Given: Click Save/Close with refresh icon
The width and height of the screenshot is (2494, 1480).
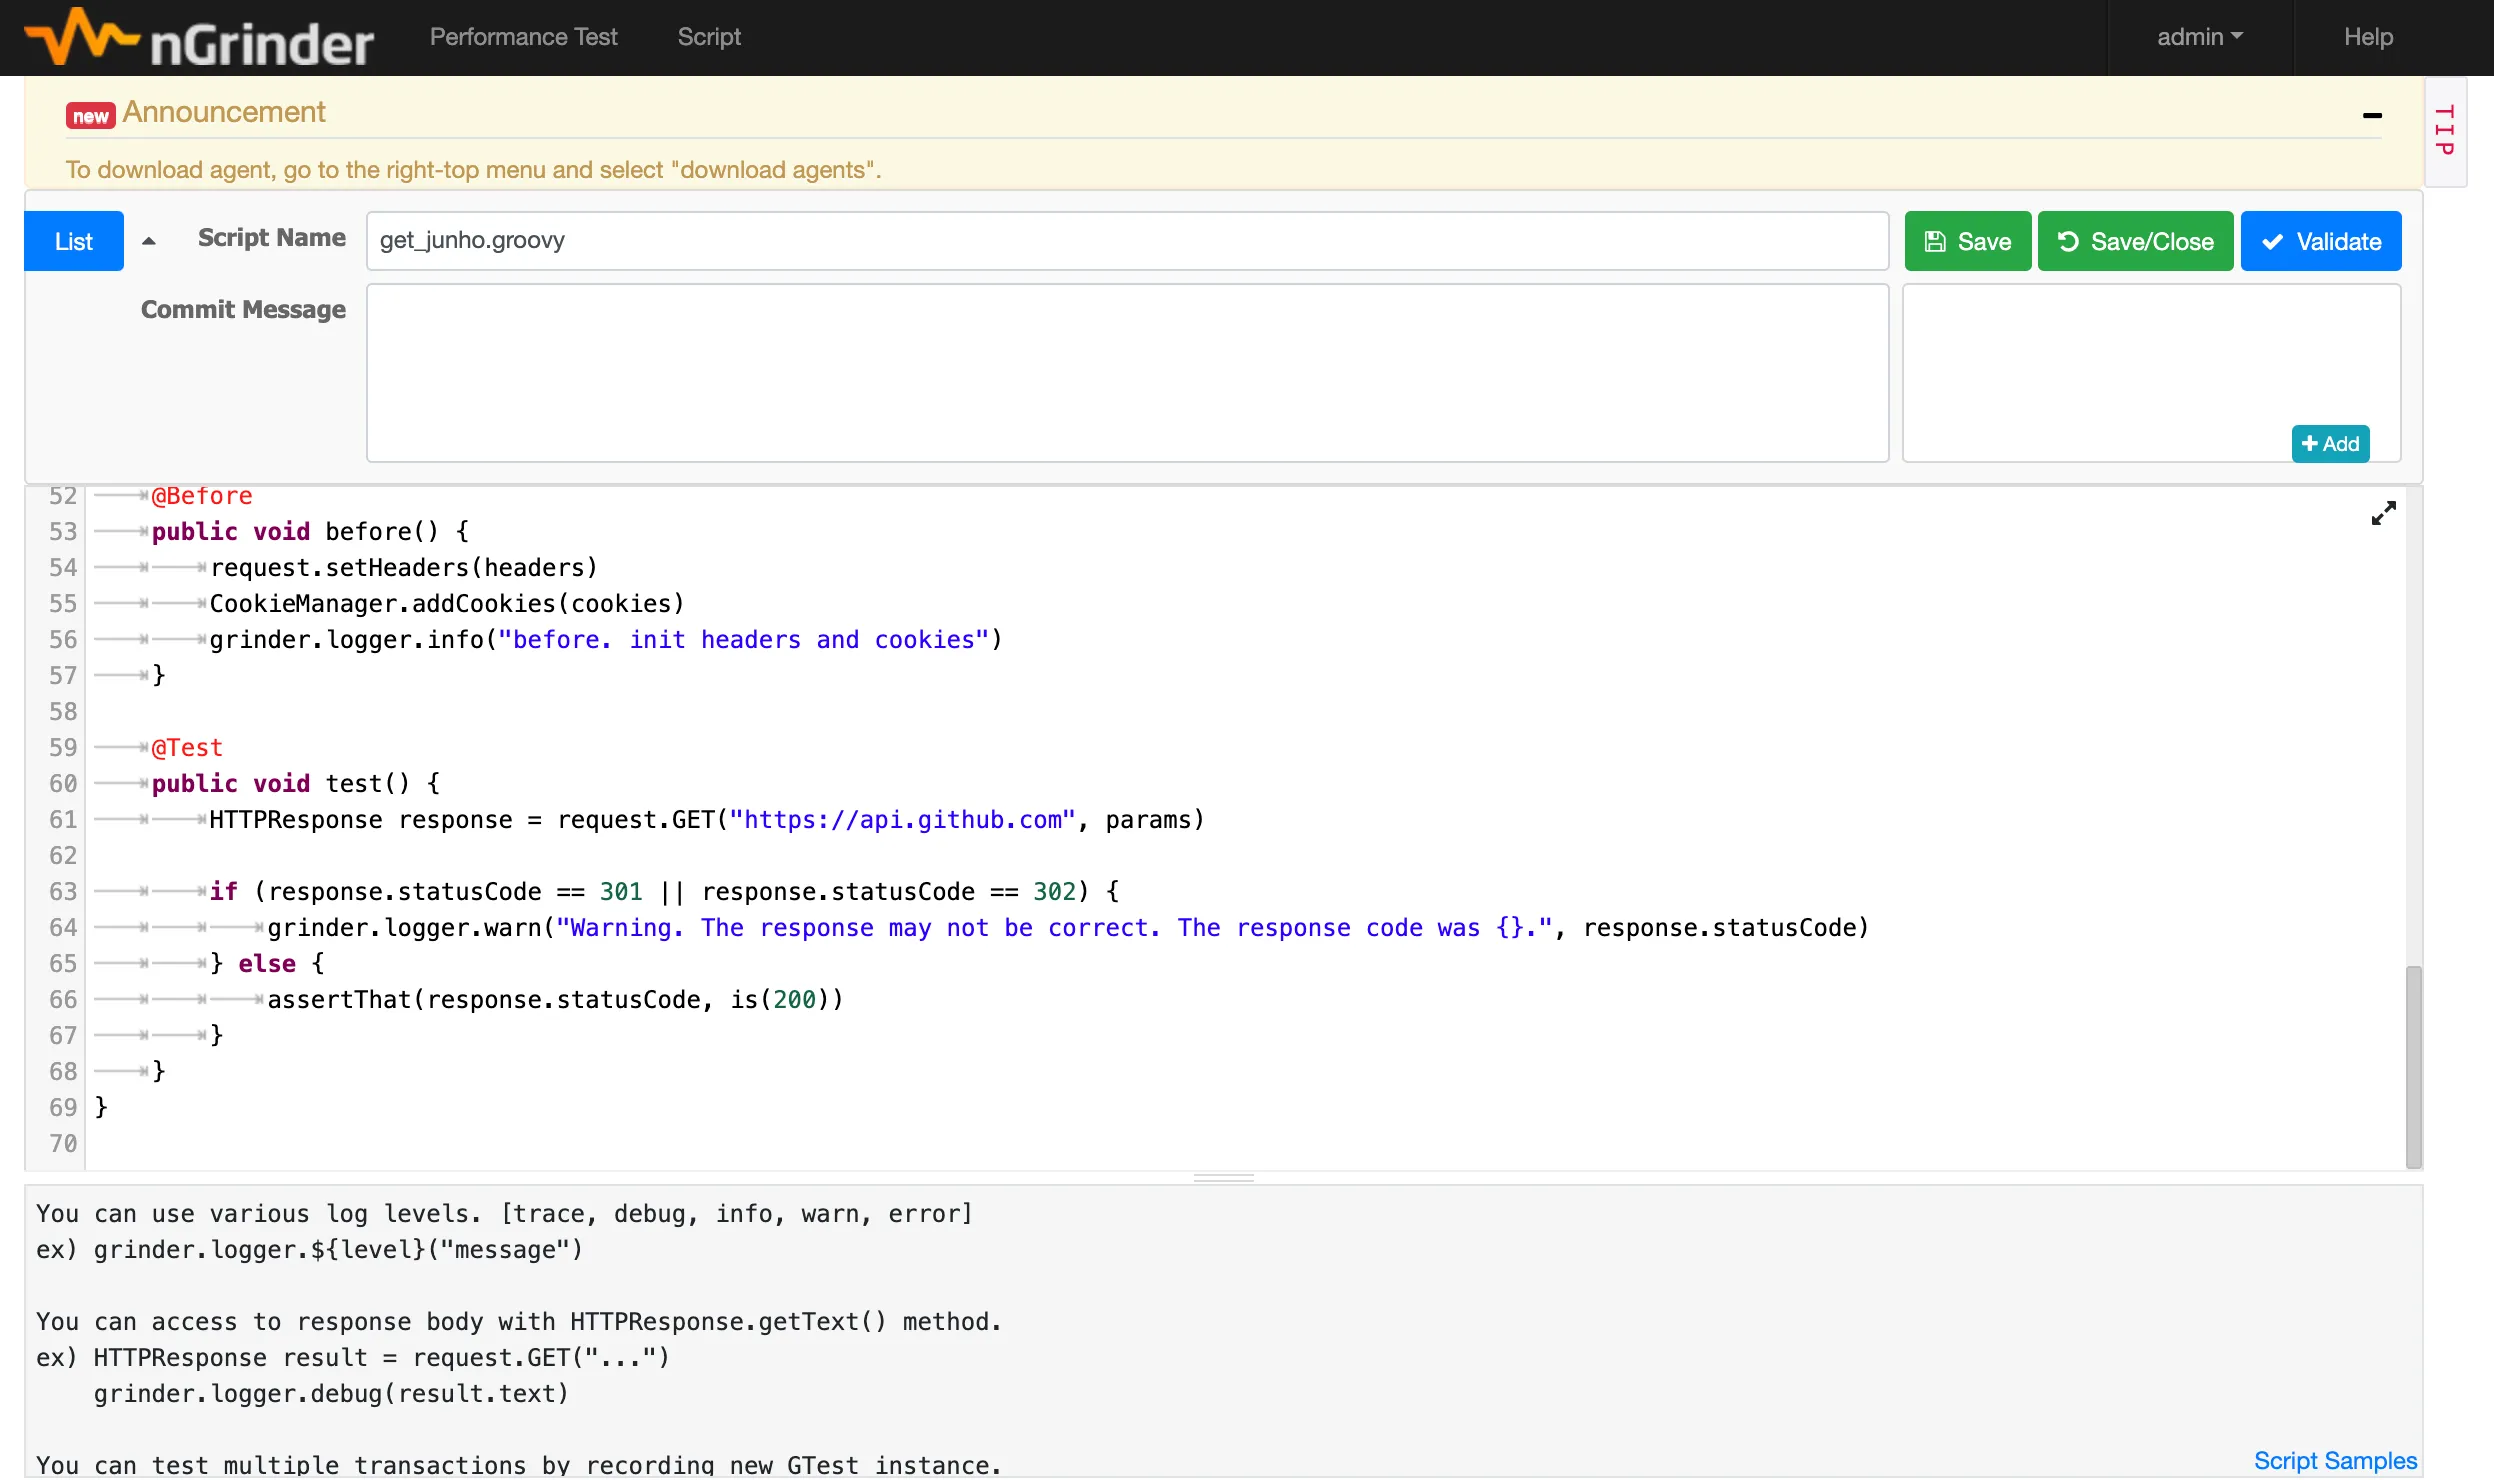Looking at the screenshot, I should (x=2135, y=242).
